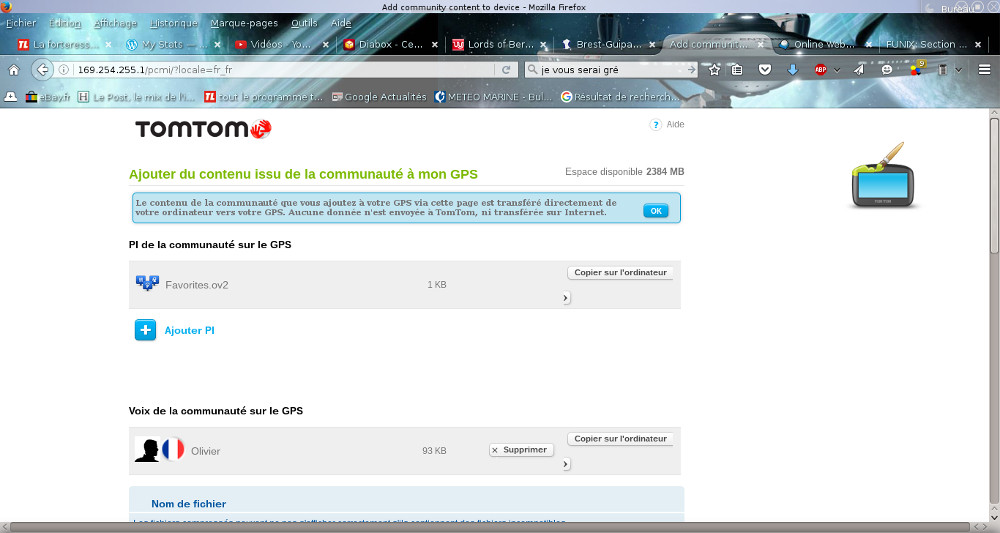The height and width of the screenshot is (533, 1000).
Task: Open the eBay.fr bookmark
Action: (x=48, y=97)
